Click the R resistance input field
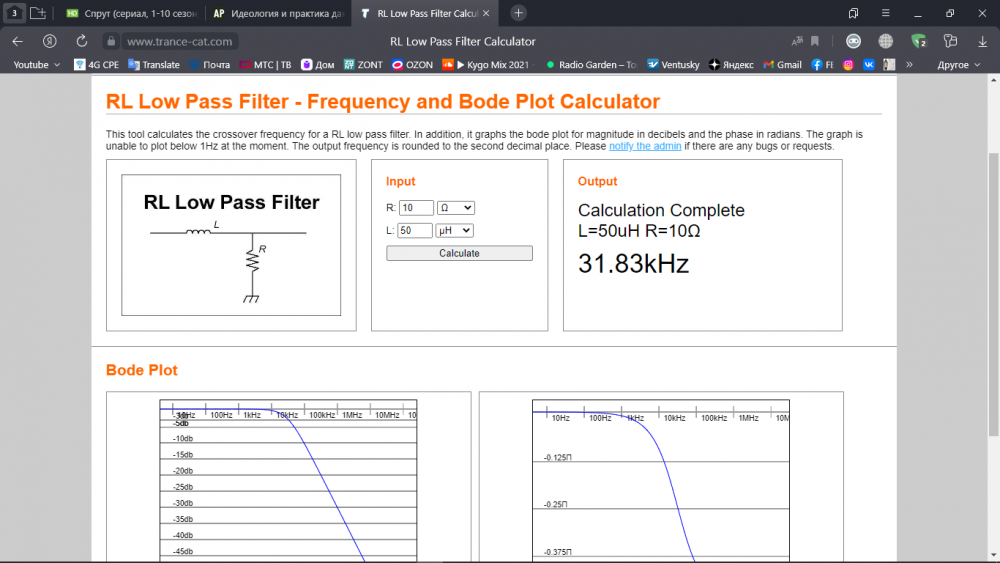The height and width of the screenshot is (563, 1000). 416,208
